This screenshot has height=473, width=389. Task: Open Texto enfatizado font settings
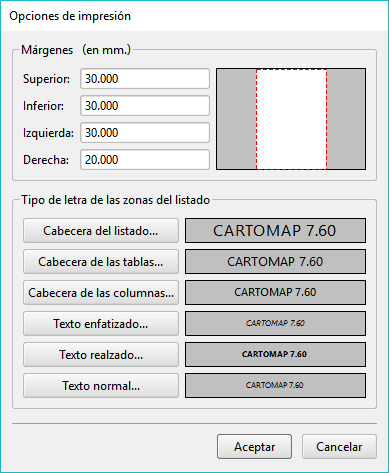tap(101, 324)
